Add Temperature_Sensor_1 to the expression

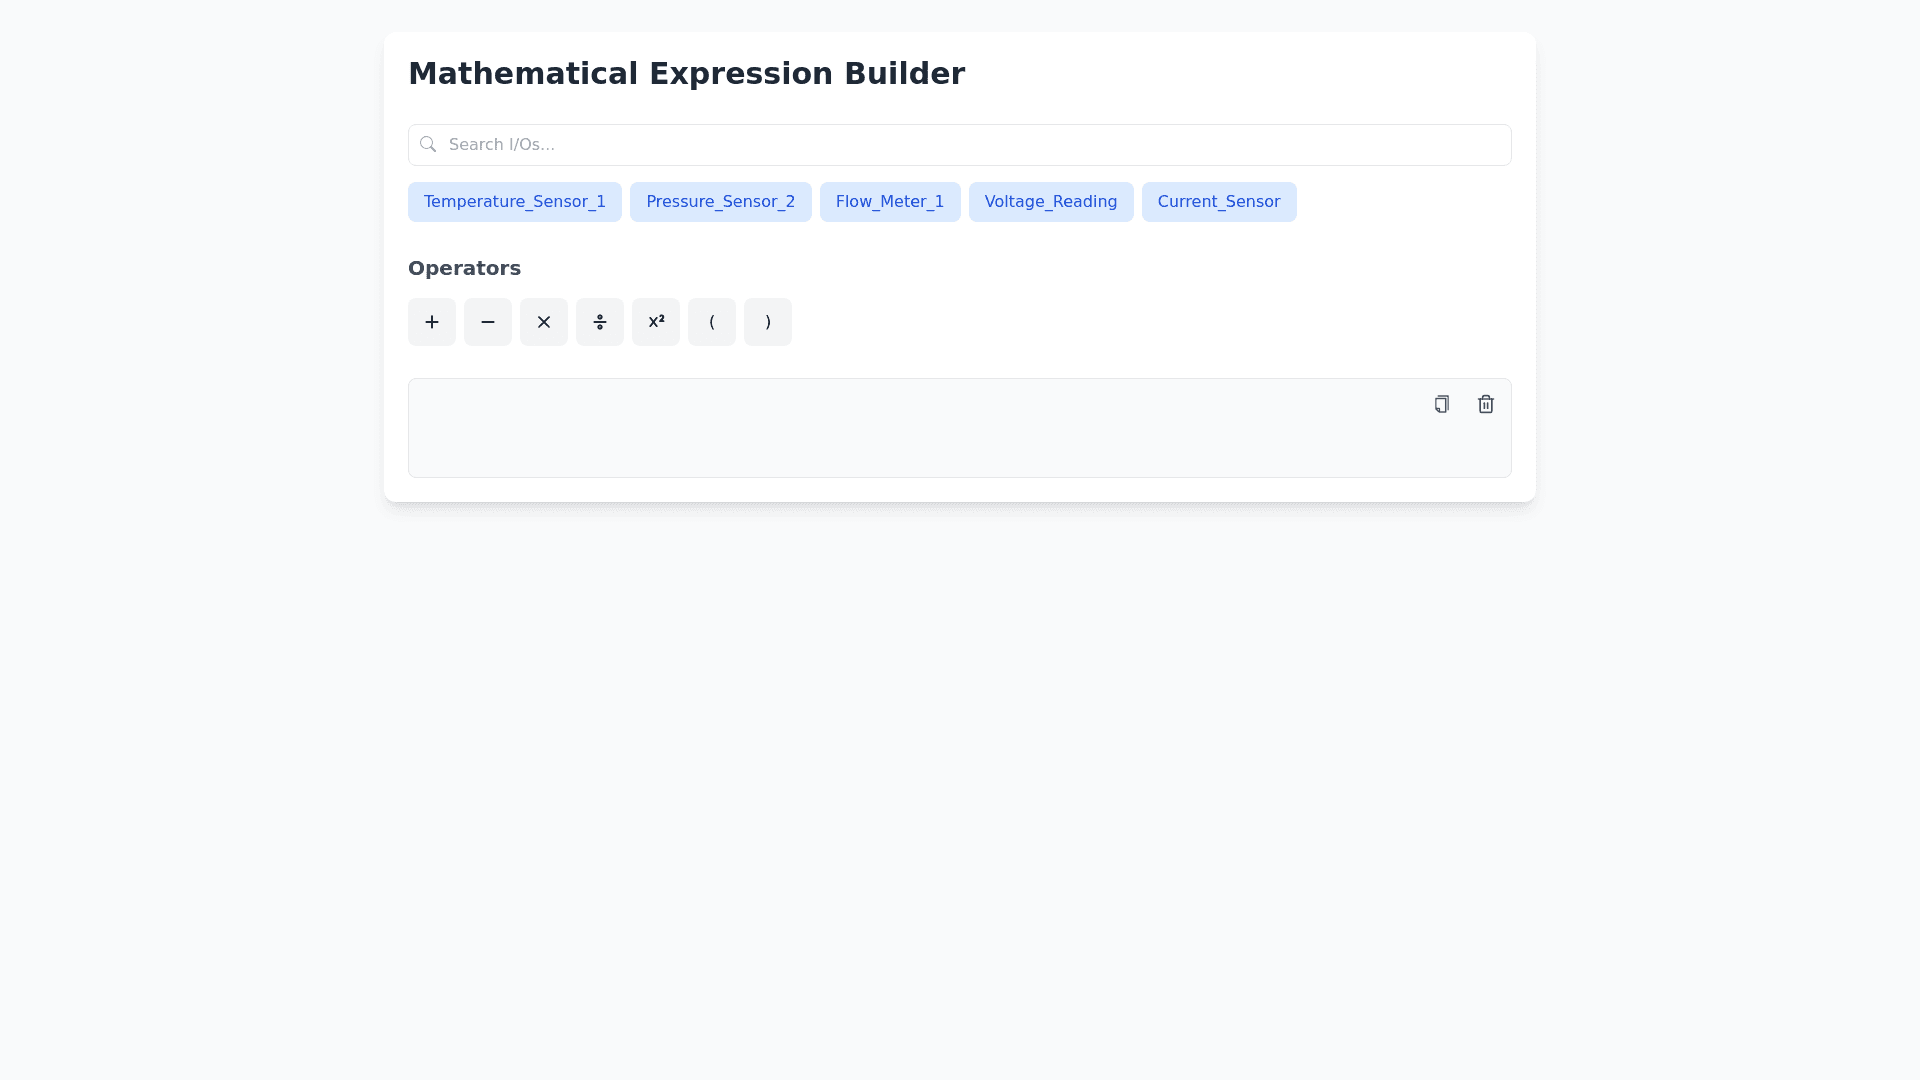(515, 202)
